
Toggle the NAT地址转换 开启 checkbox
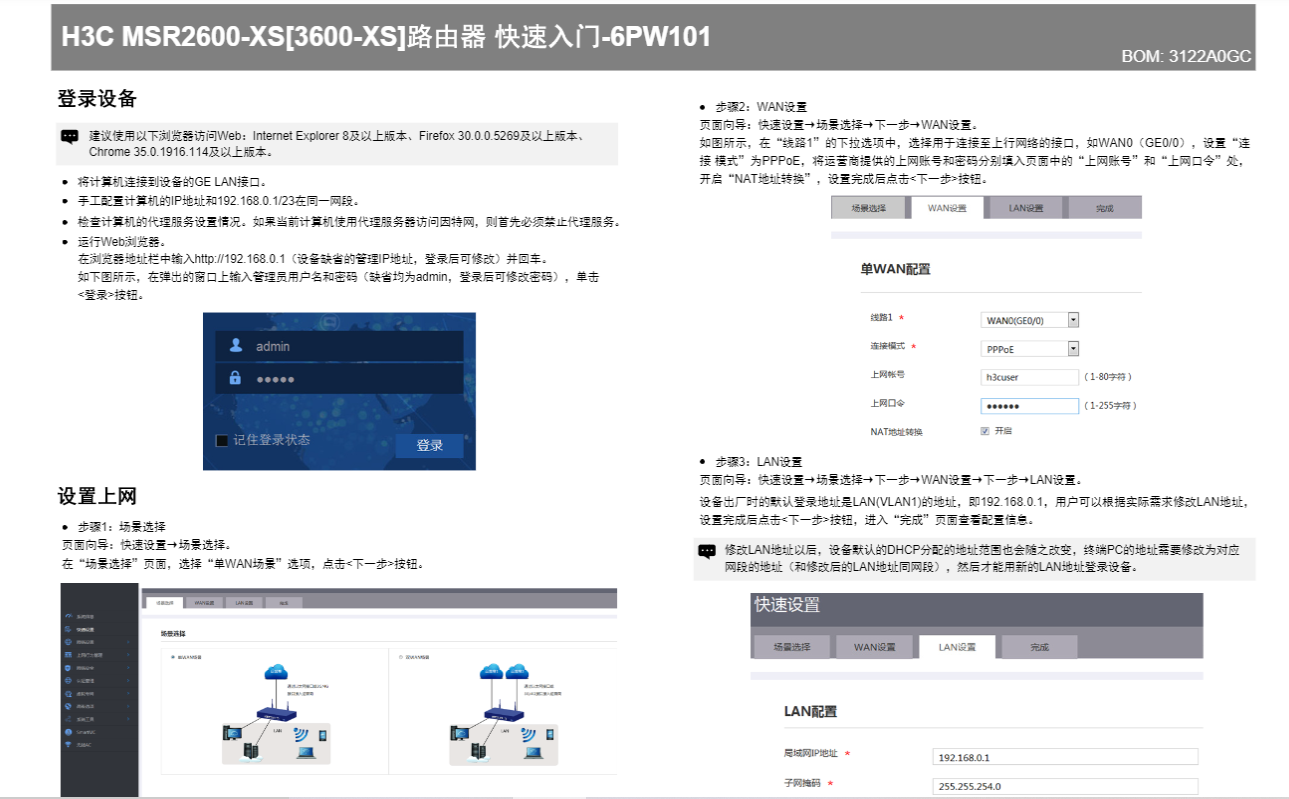985,431
